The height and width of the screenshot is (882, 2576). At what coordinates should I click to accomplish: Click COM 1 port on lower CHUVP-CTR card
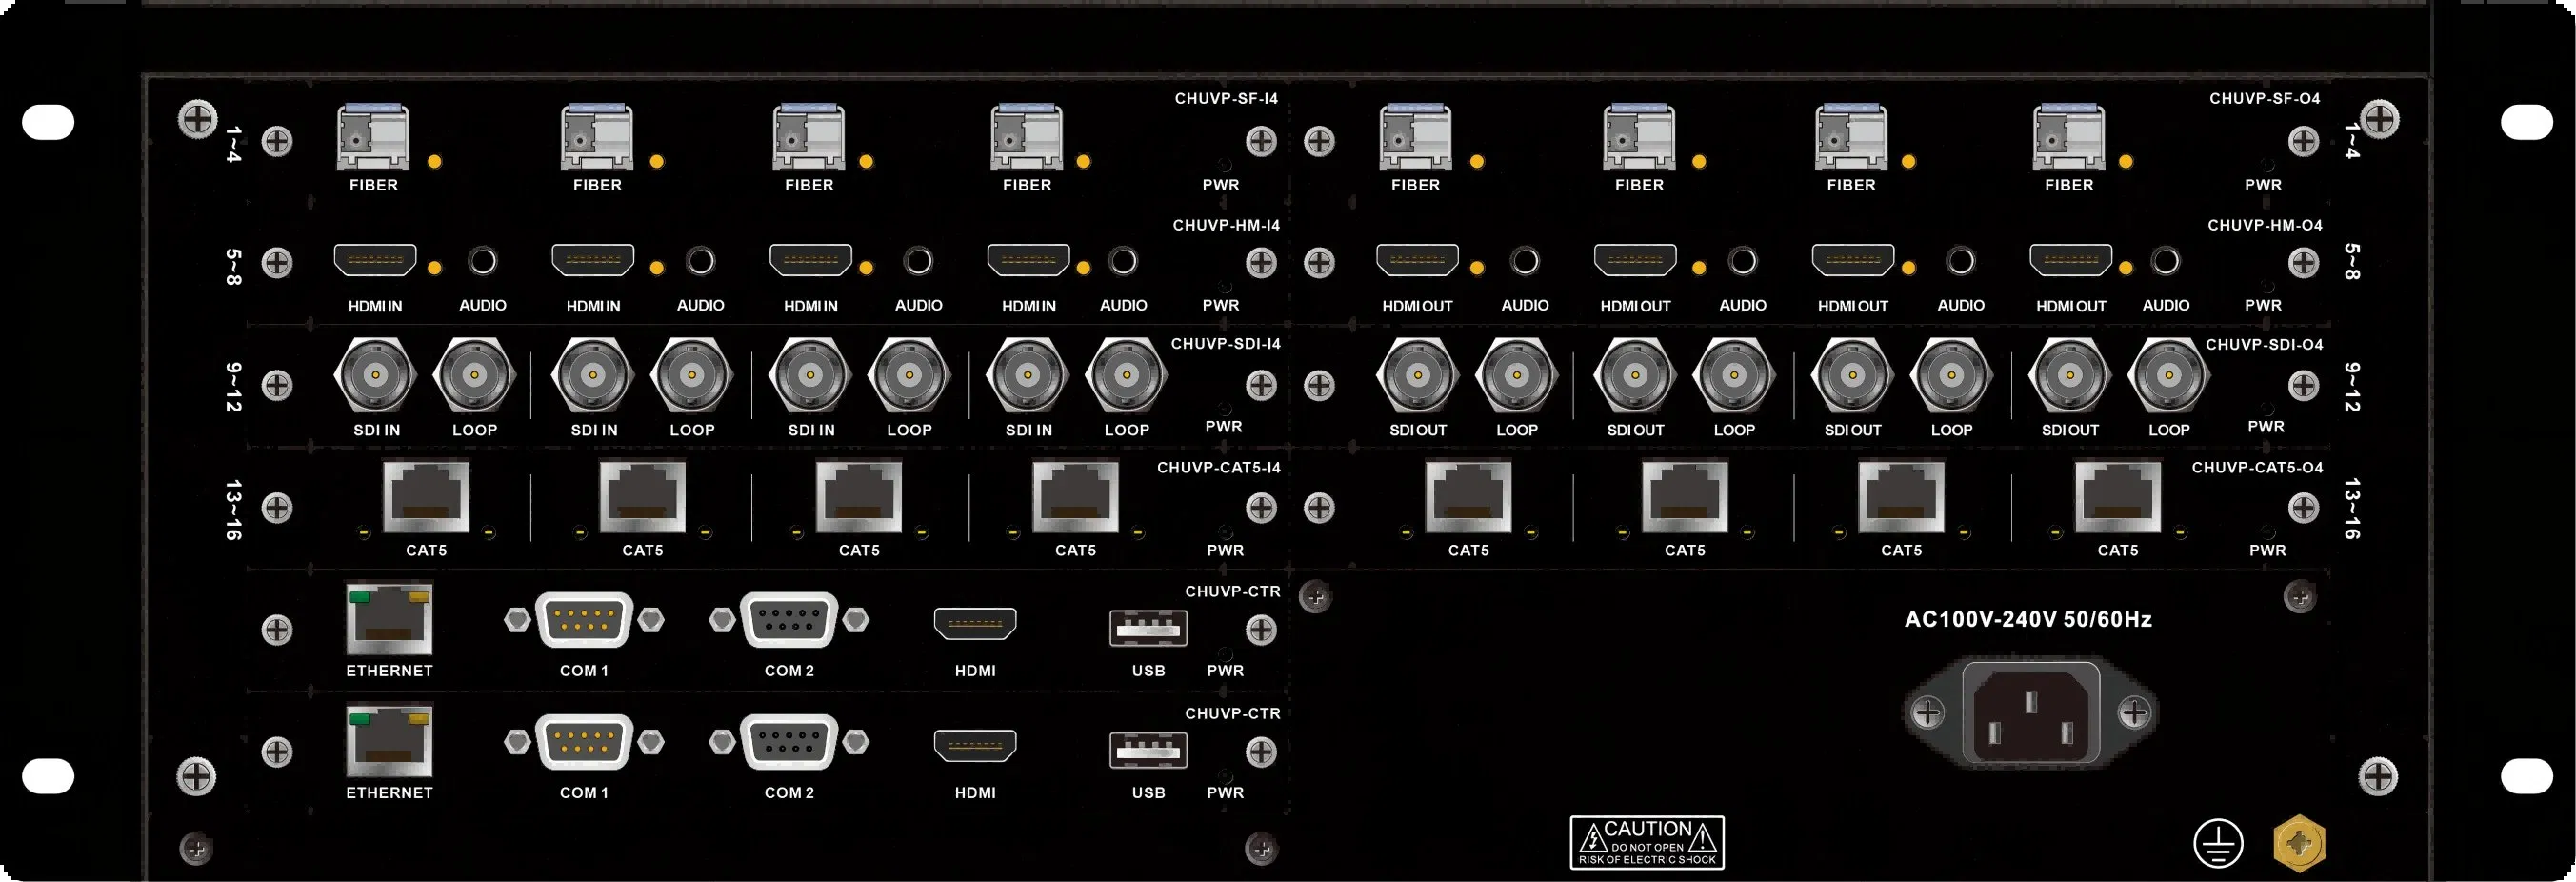tap(584, 742)
